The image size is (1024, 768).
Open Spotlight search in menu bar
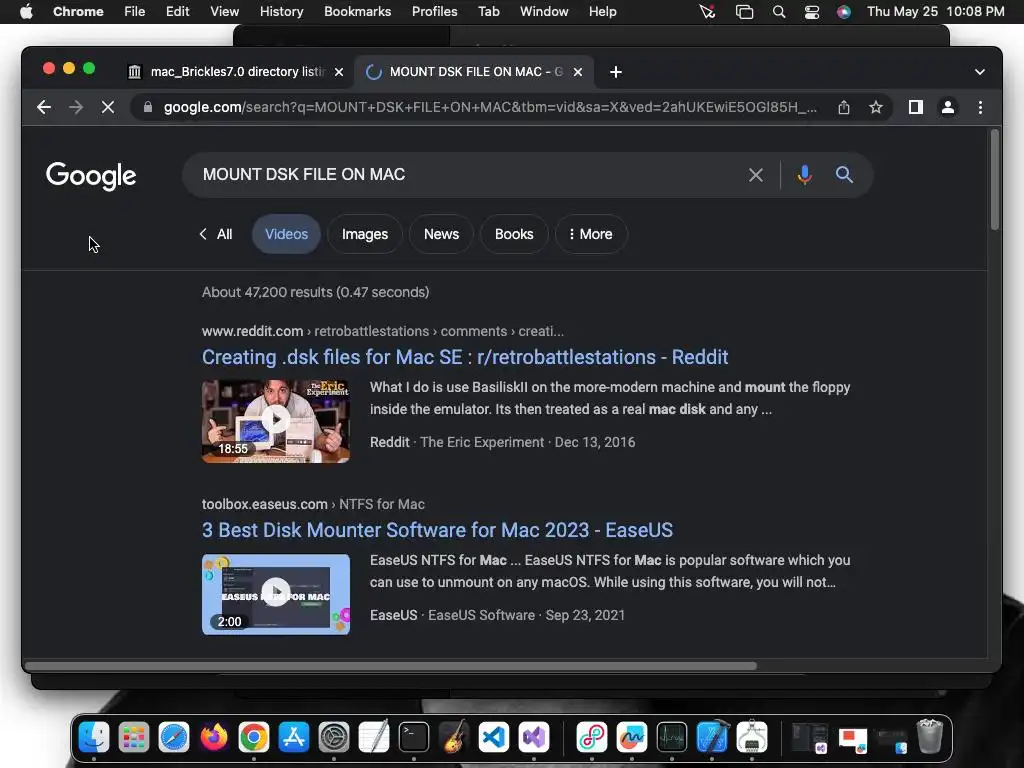click(778, 12)
